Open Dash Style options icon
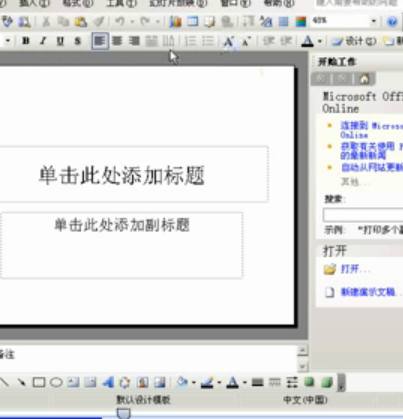The image size is (403, 419). coord(275,382)
